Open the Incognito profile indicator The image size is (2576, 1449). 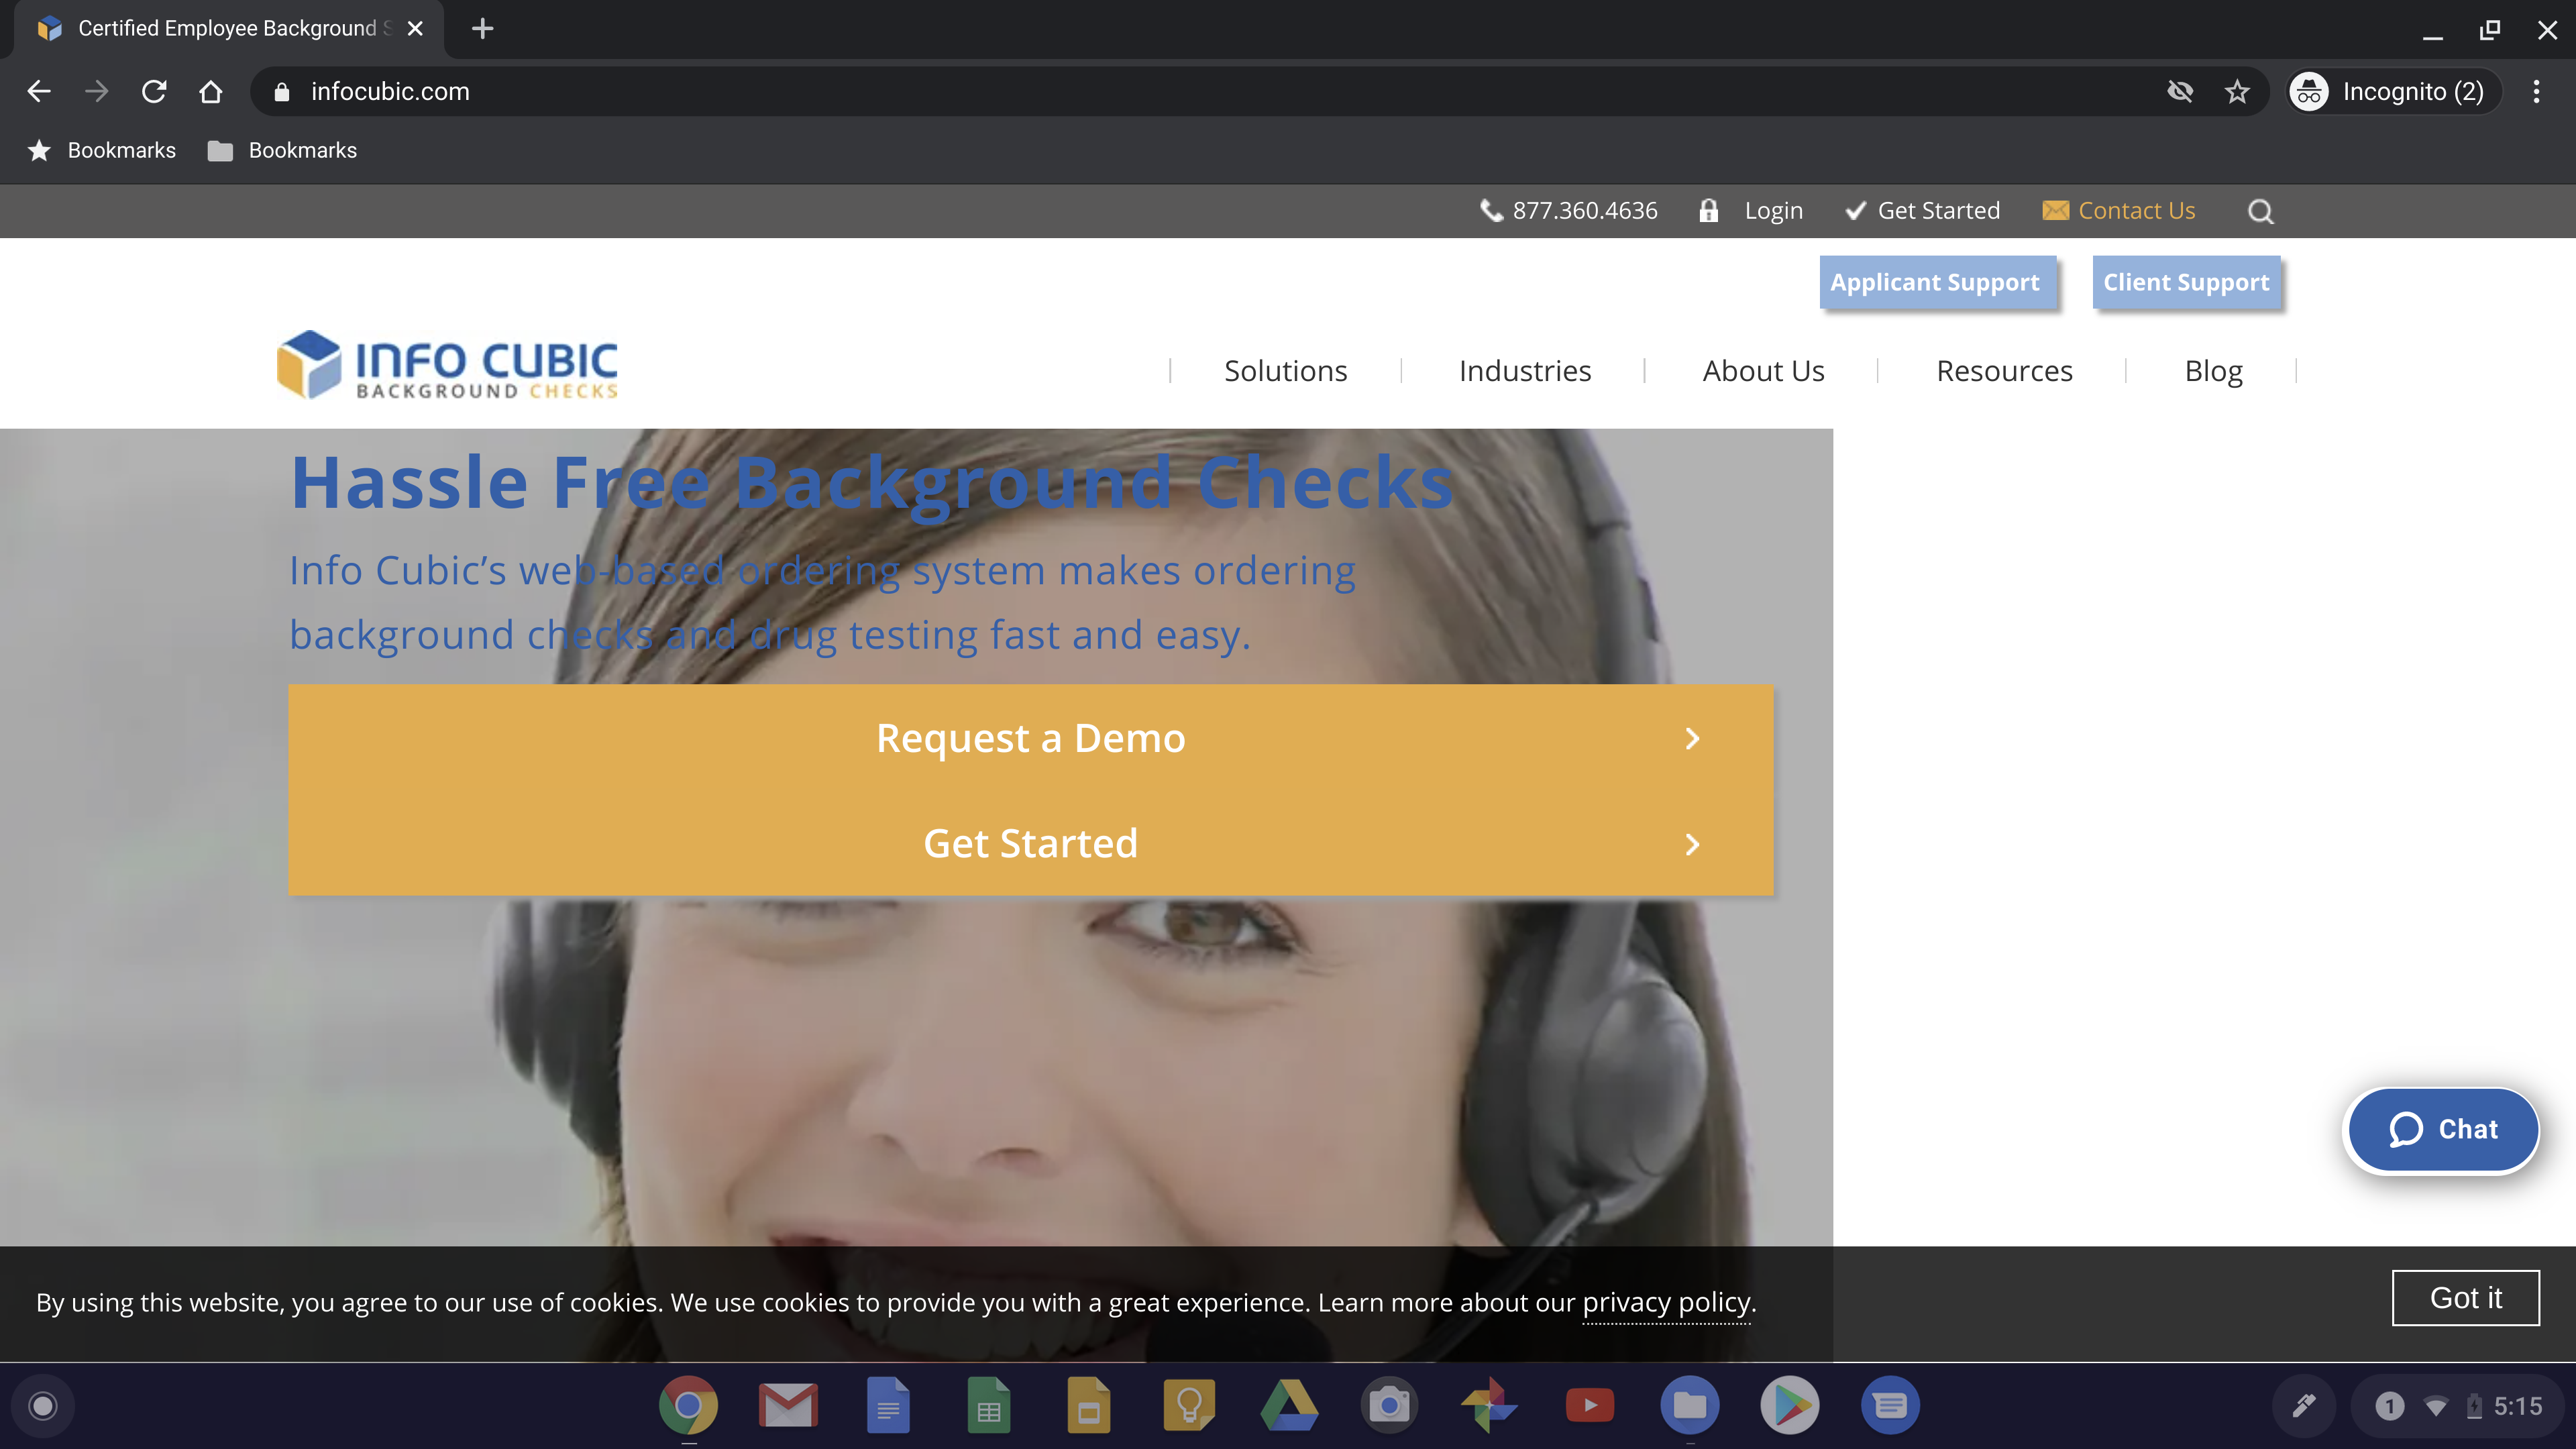(2394, 92)
